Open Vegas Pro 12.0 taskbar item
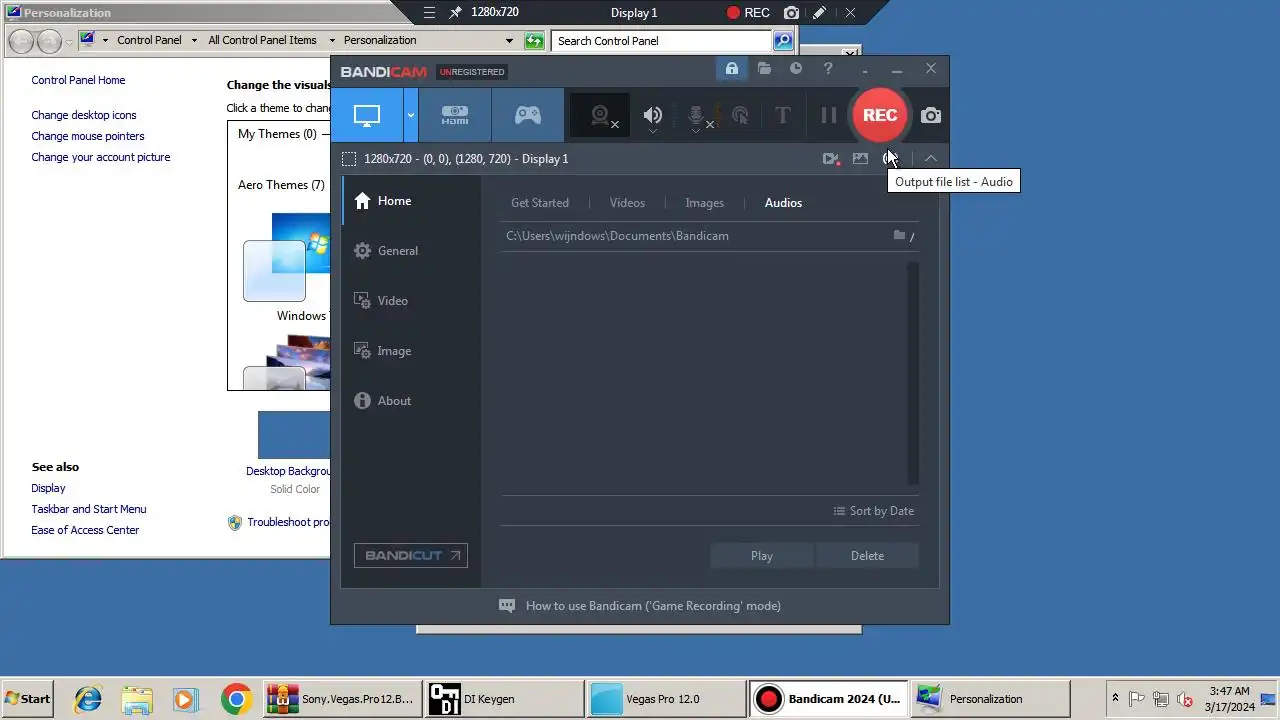The height and width of the screenshot is (720, 1280). click(665, 699)
